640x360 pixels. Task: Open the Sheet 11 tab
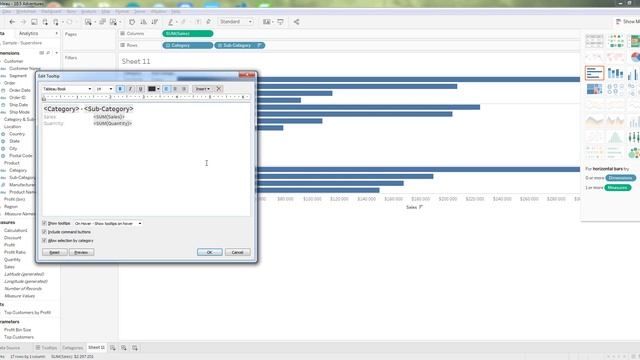coord(96,347)
